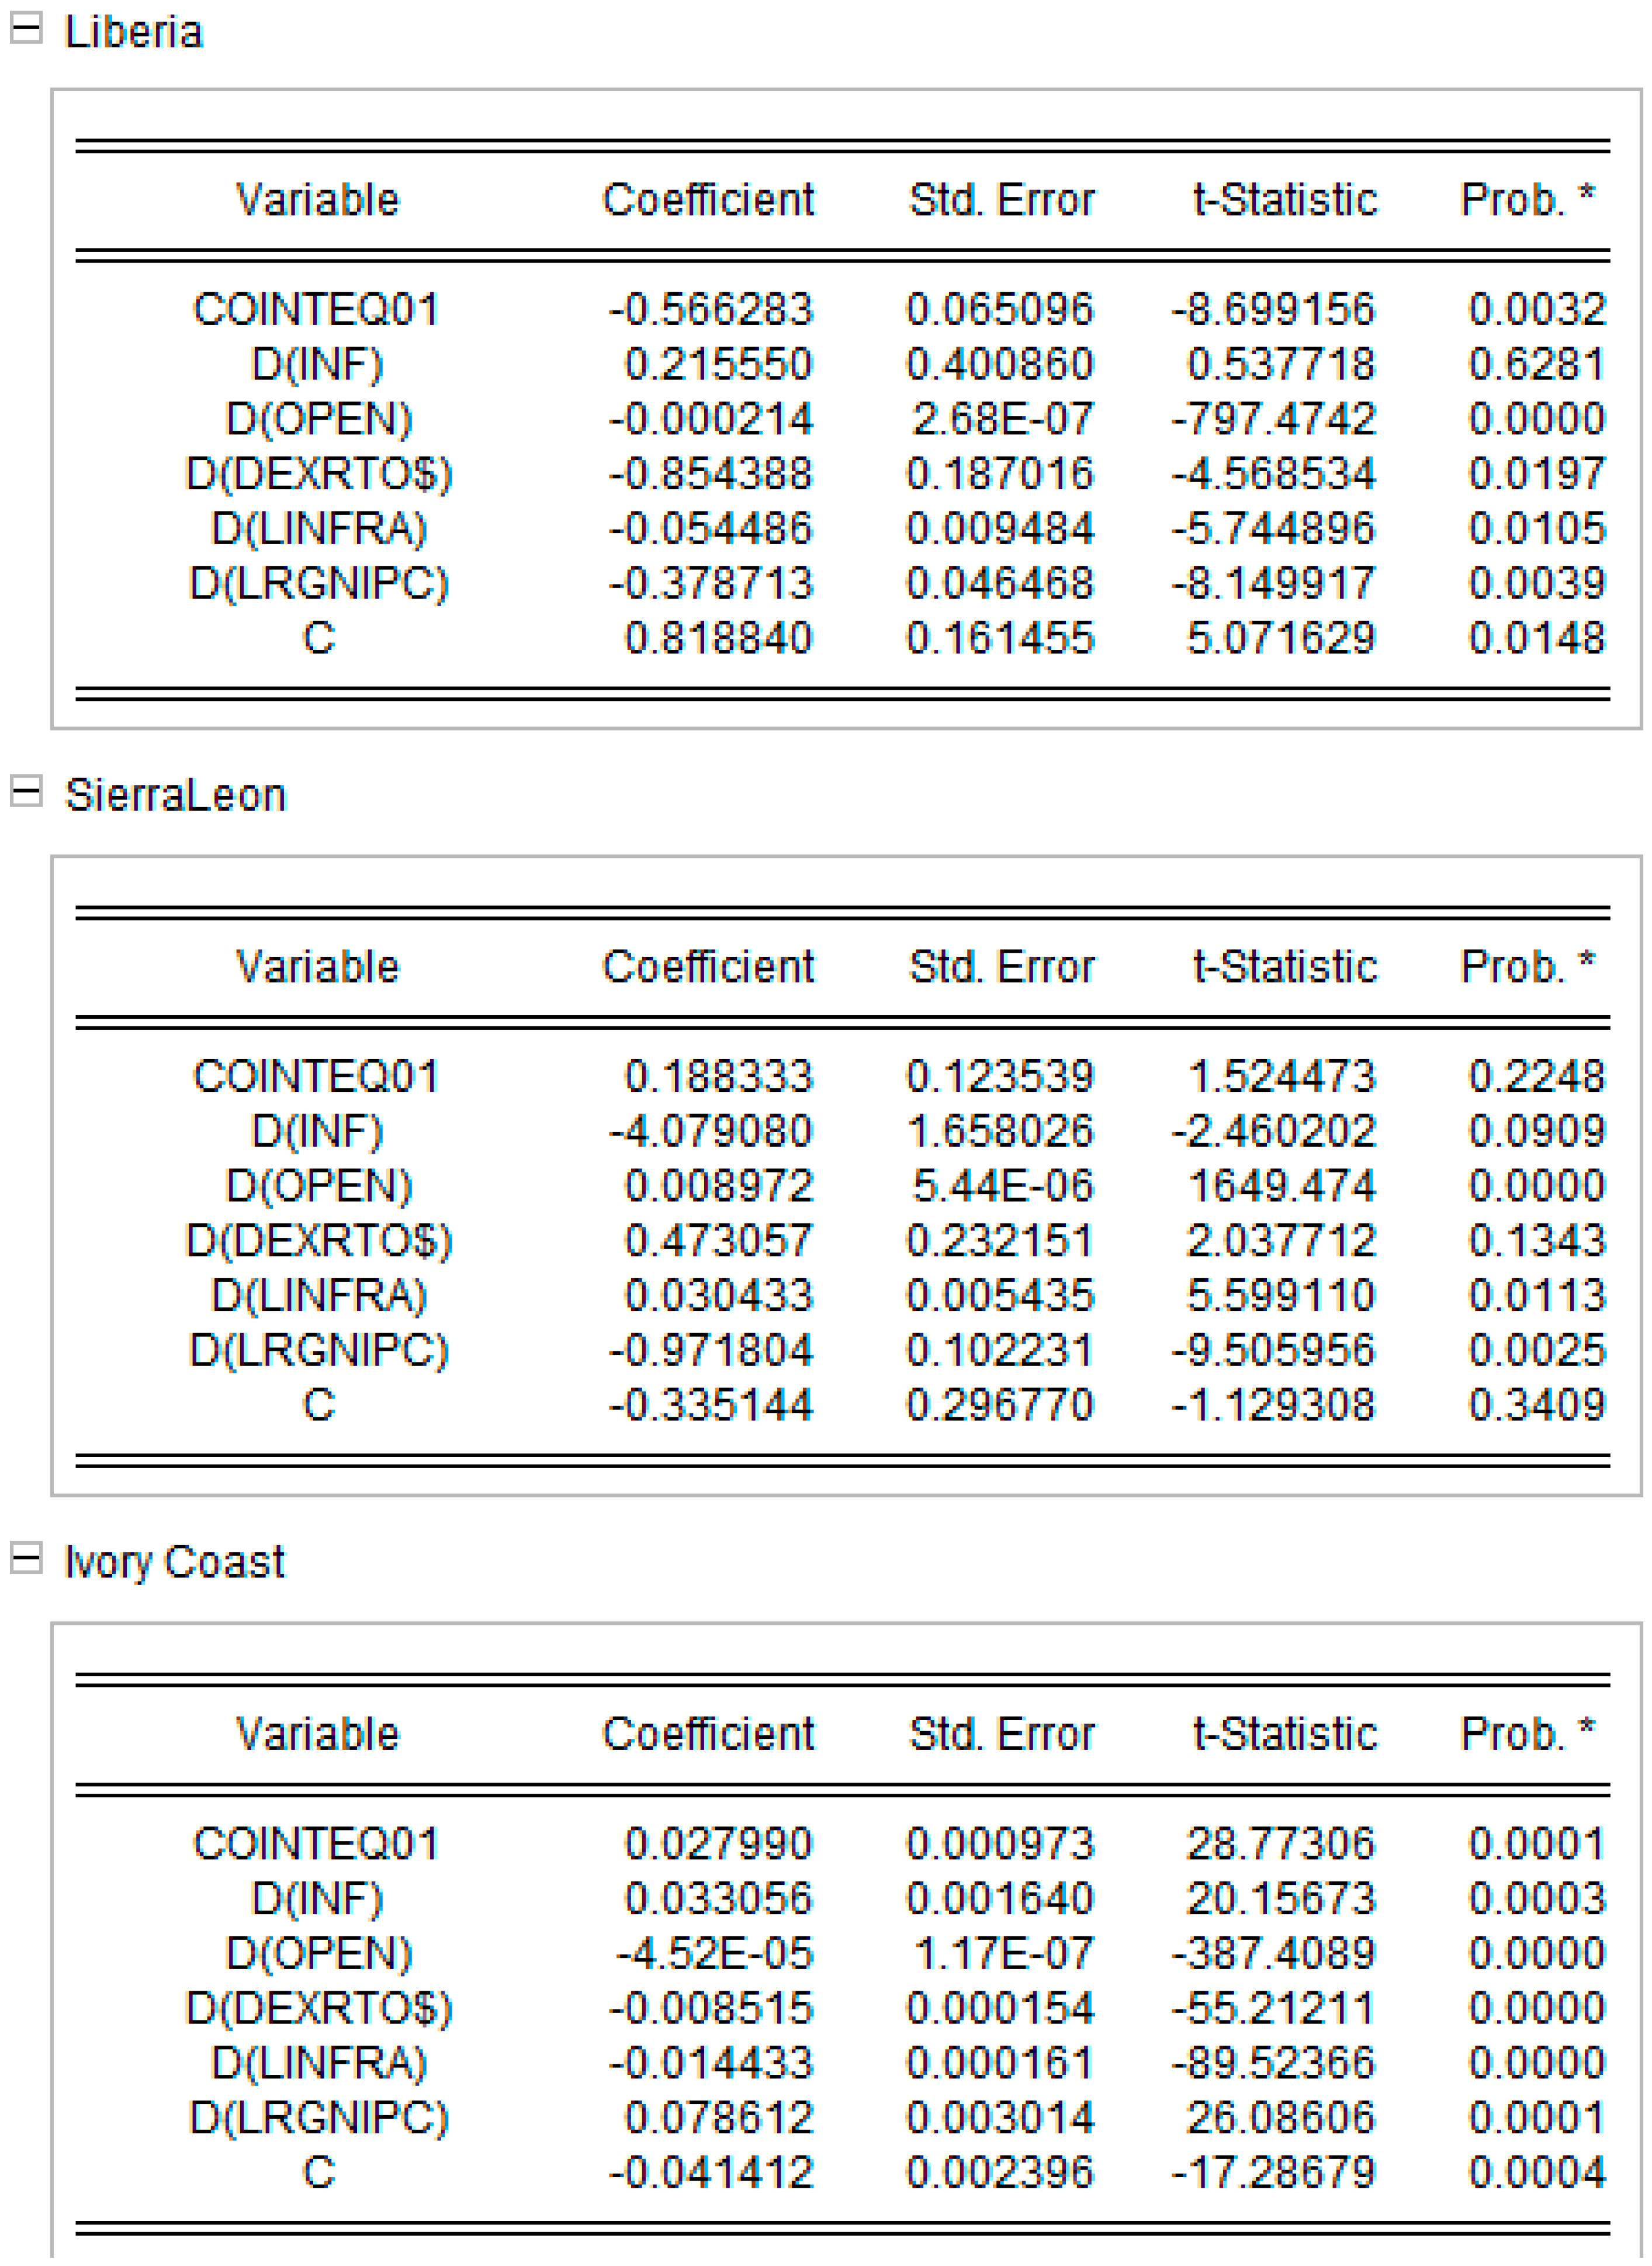Select Liberia COINTEQ01 coefficient -0.566283
Viewport: 1652px width, 2266px height.
click(x=711, y=309)
